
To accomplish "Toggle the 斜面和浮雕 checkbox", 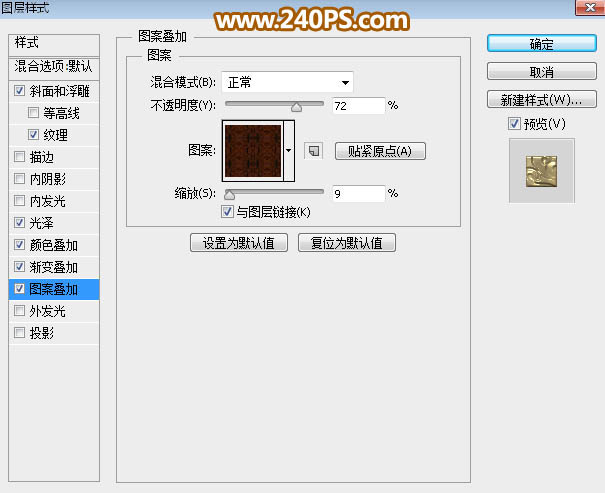I will [x=19, y=91].
